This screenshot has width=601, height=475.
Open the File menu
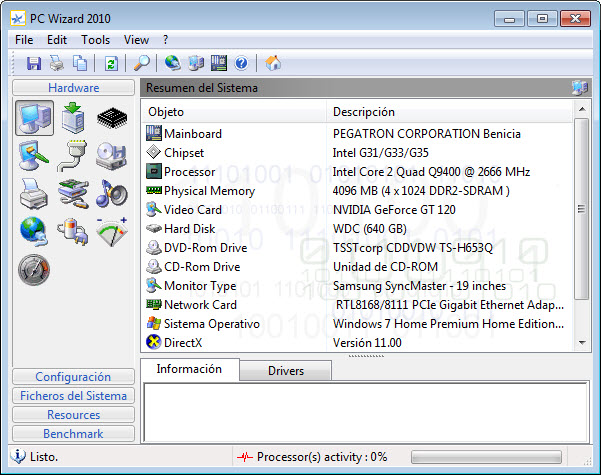(24, 40)
